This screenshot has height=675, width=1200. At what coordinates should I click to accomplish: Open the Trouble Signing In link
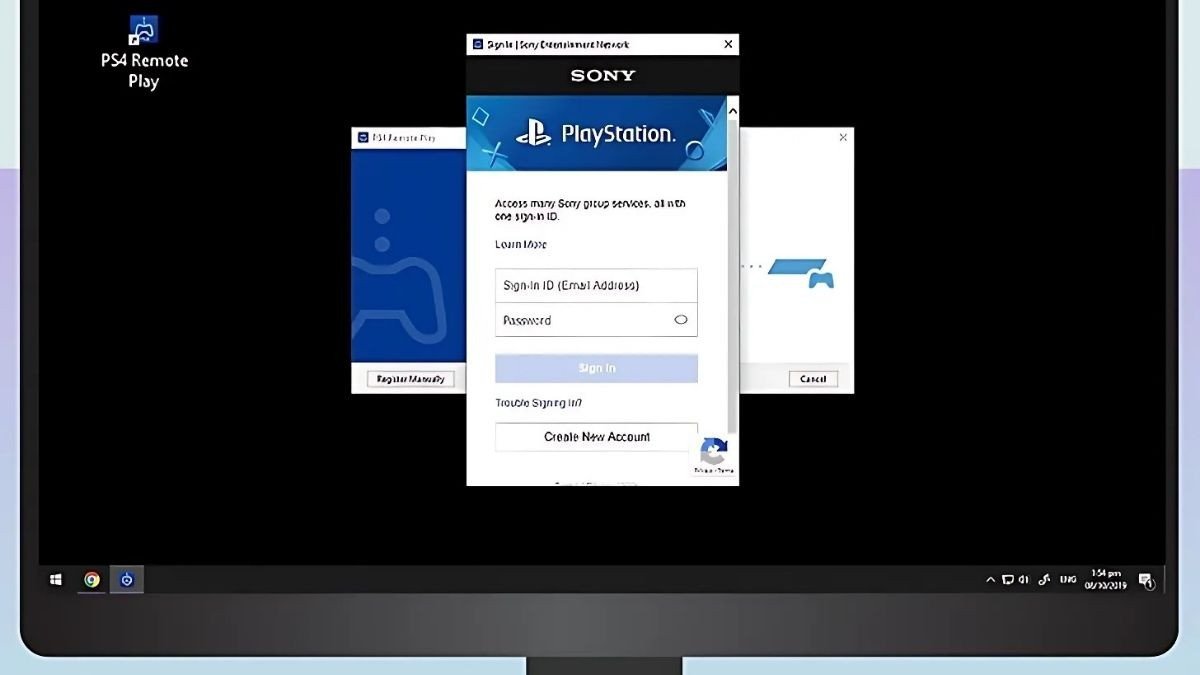(538, 403)
